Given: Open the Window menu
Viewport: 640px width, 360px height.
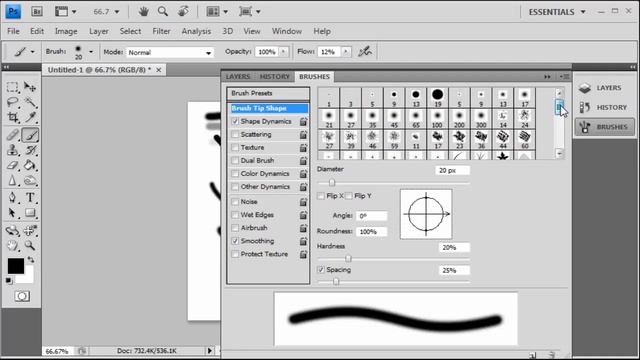Looking at the screenshot, I should pyautogui.click(x=287, y=31).
